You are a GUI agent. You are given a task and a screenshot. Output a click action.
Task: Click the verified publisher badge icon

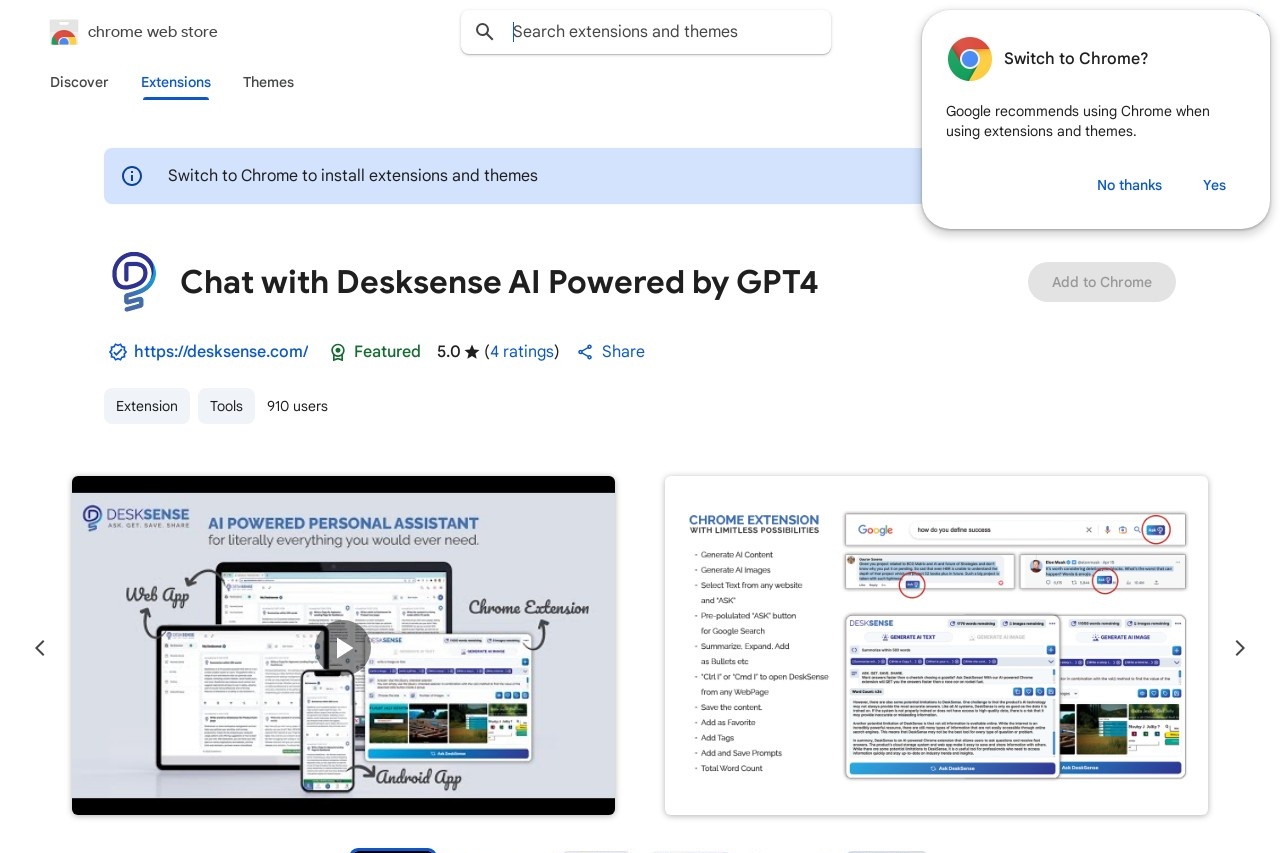118,352
